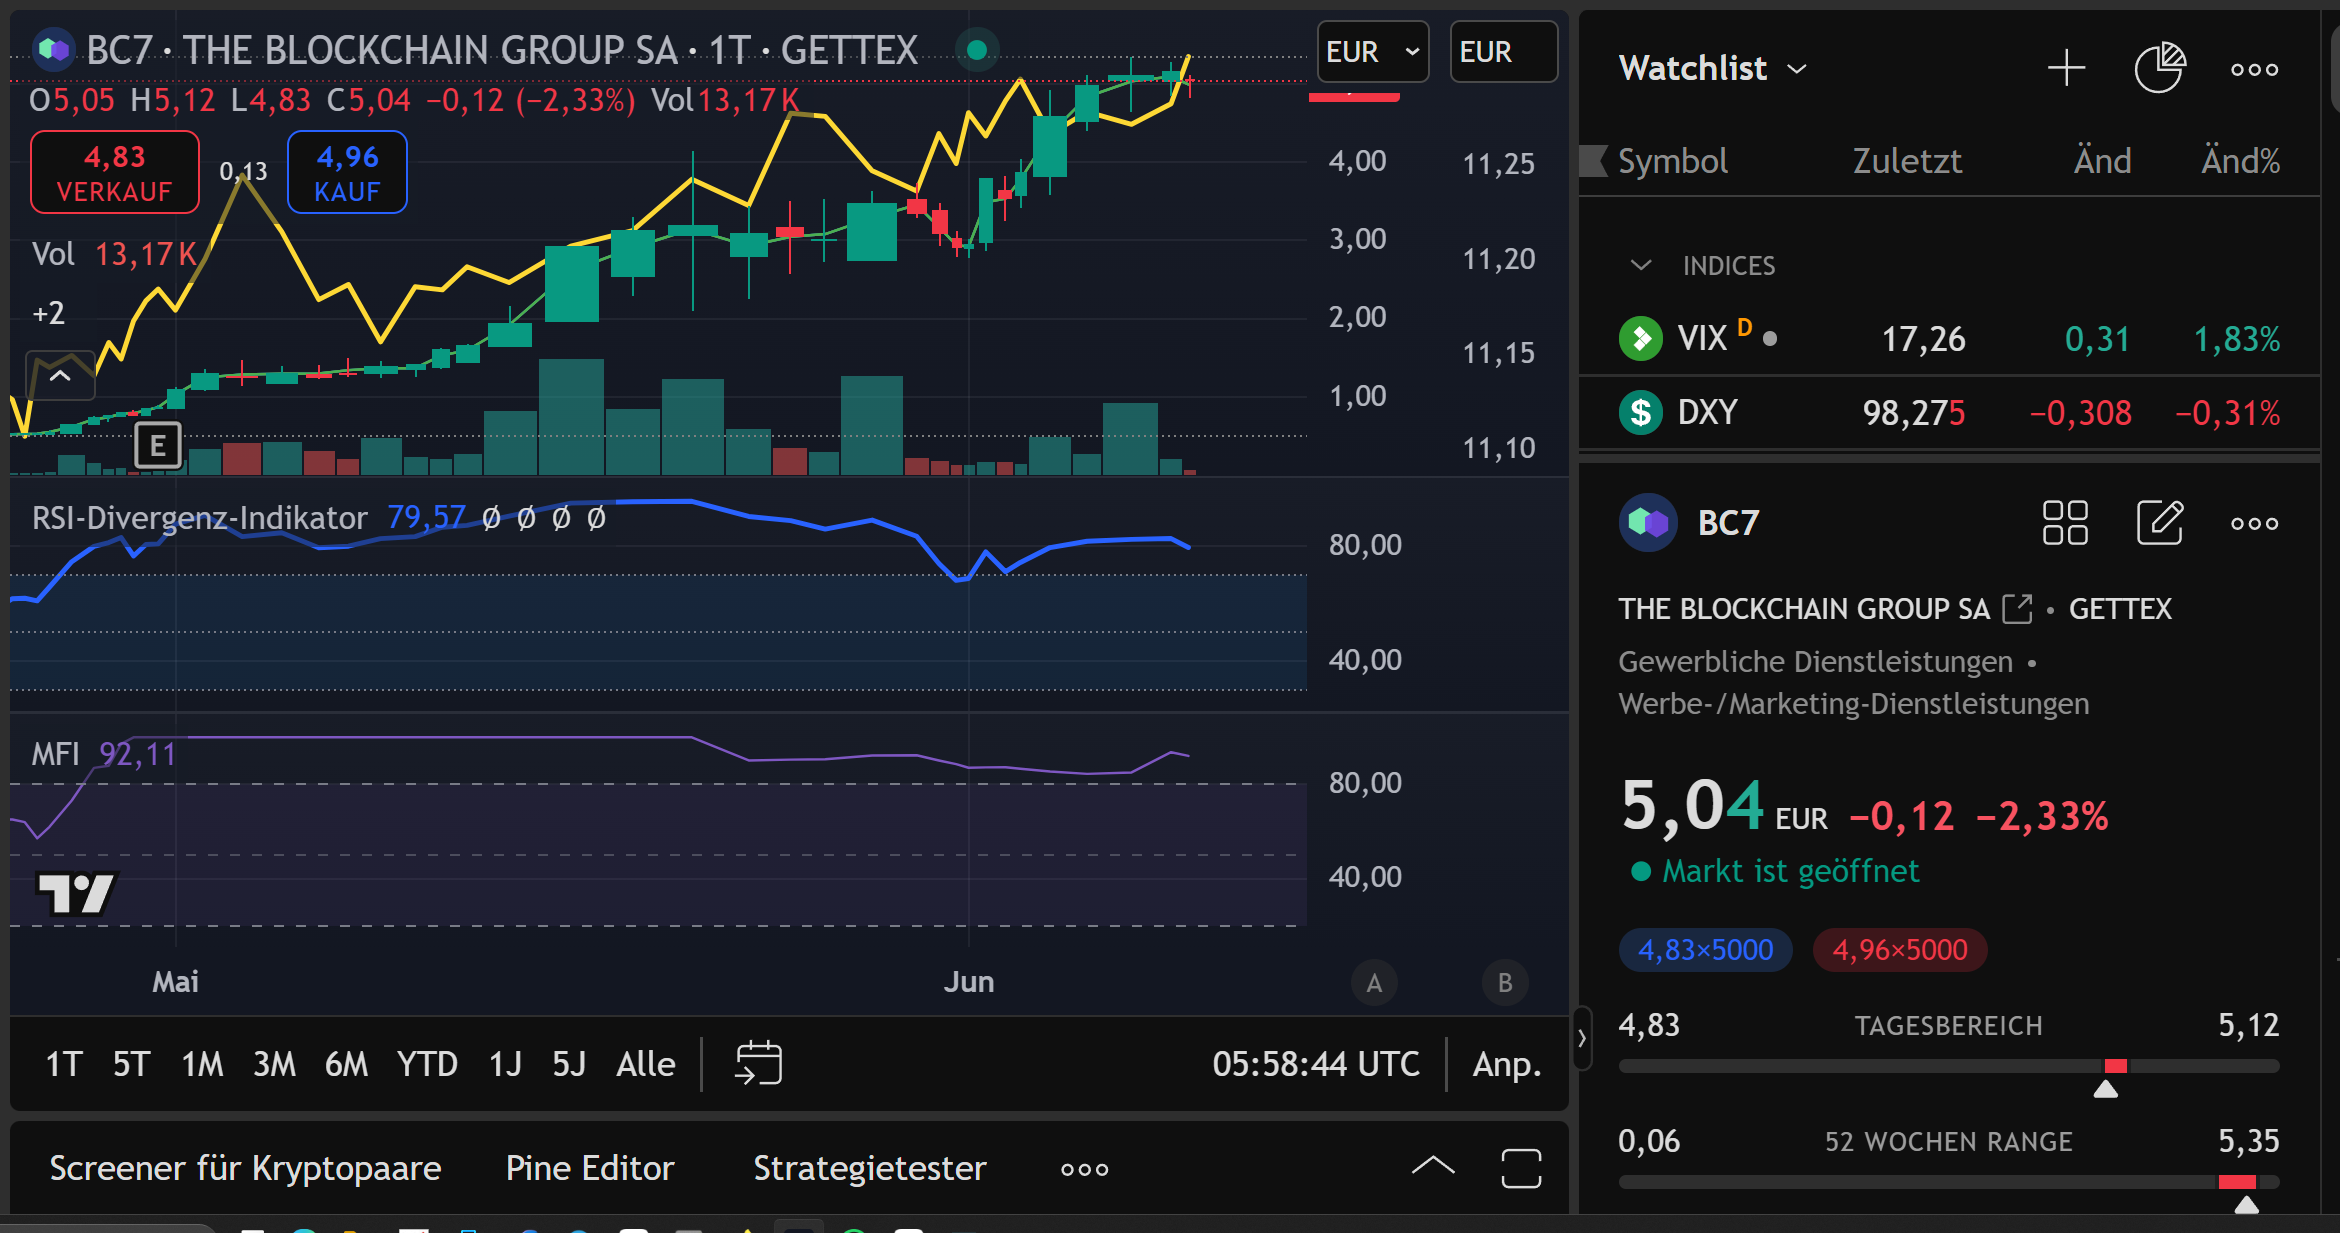Sort watchlist by the Zuletzt column header
This screenshot has width=2340, height=1233.
pyautogui.click(x=1907, y=161)
